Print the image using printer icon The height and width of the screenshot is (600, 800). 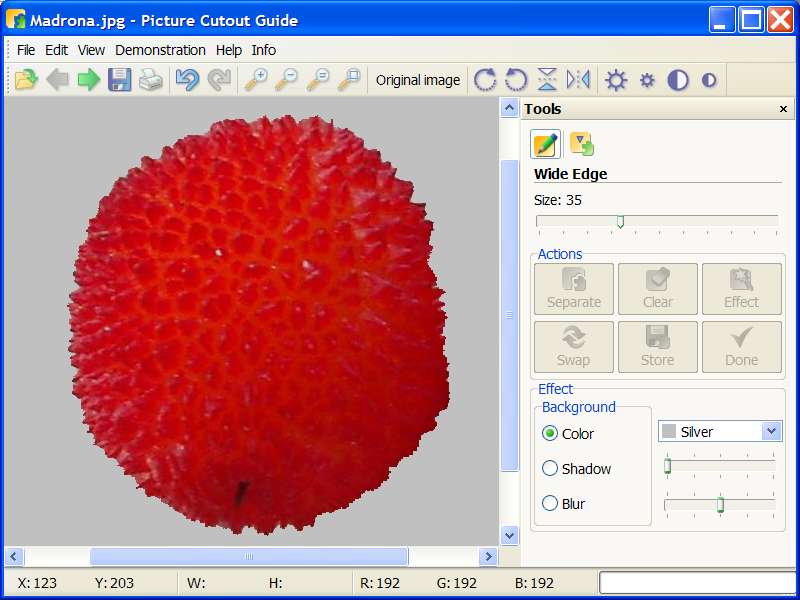(151, 80)
